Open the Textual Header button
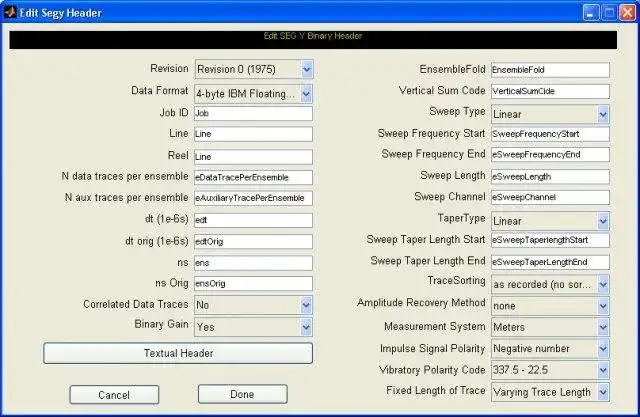Screen dimensions: 640x417 (x=178, y=353)
